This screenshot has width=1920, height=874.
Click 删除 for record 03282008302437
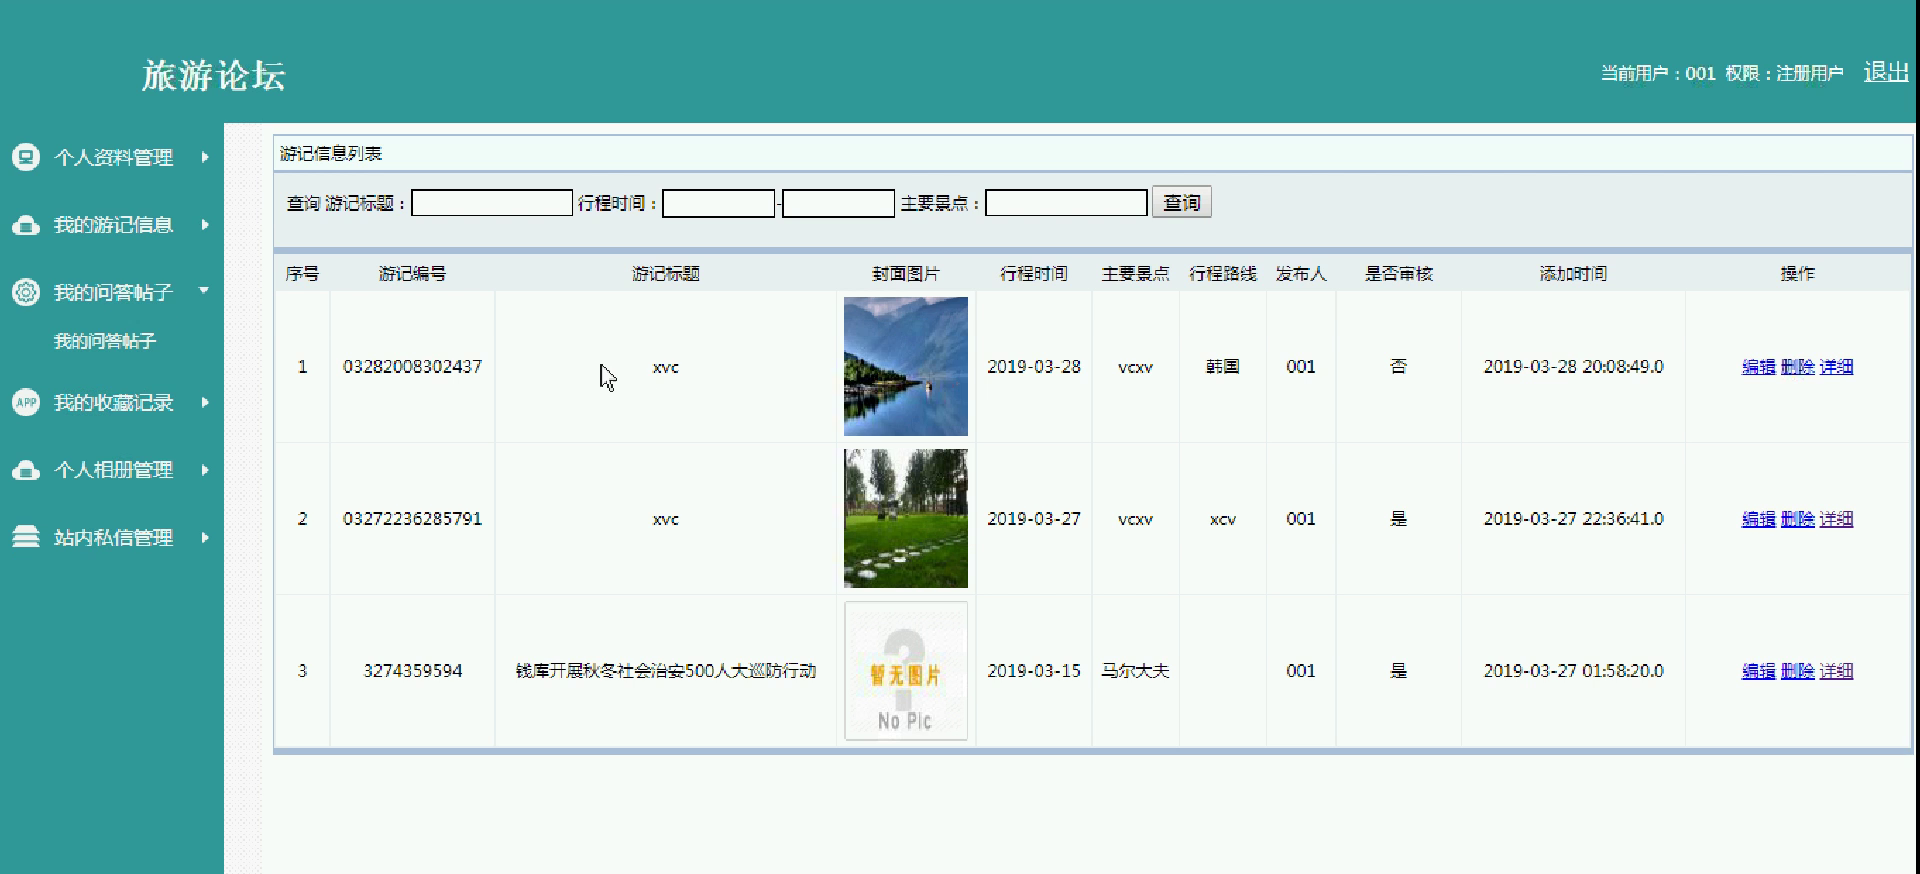1797,367
